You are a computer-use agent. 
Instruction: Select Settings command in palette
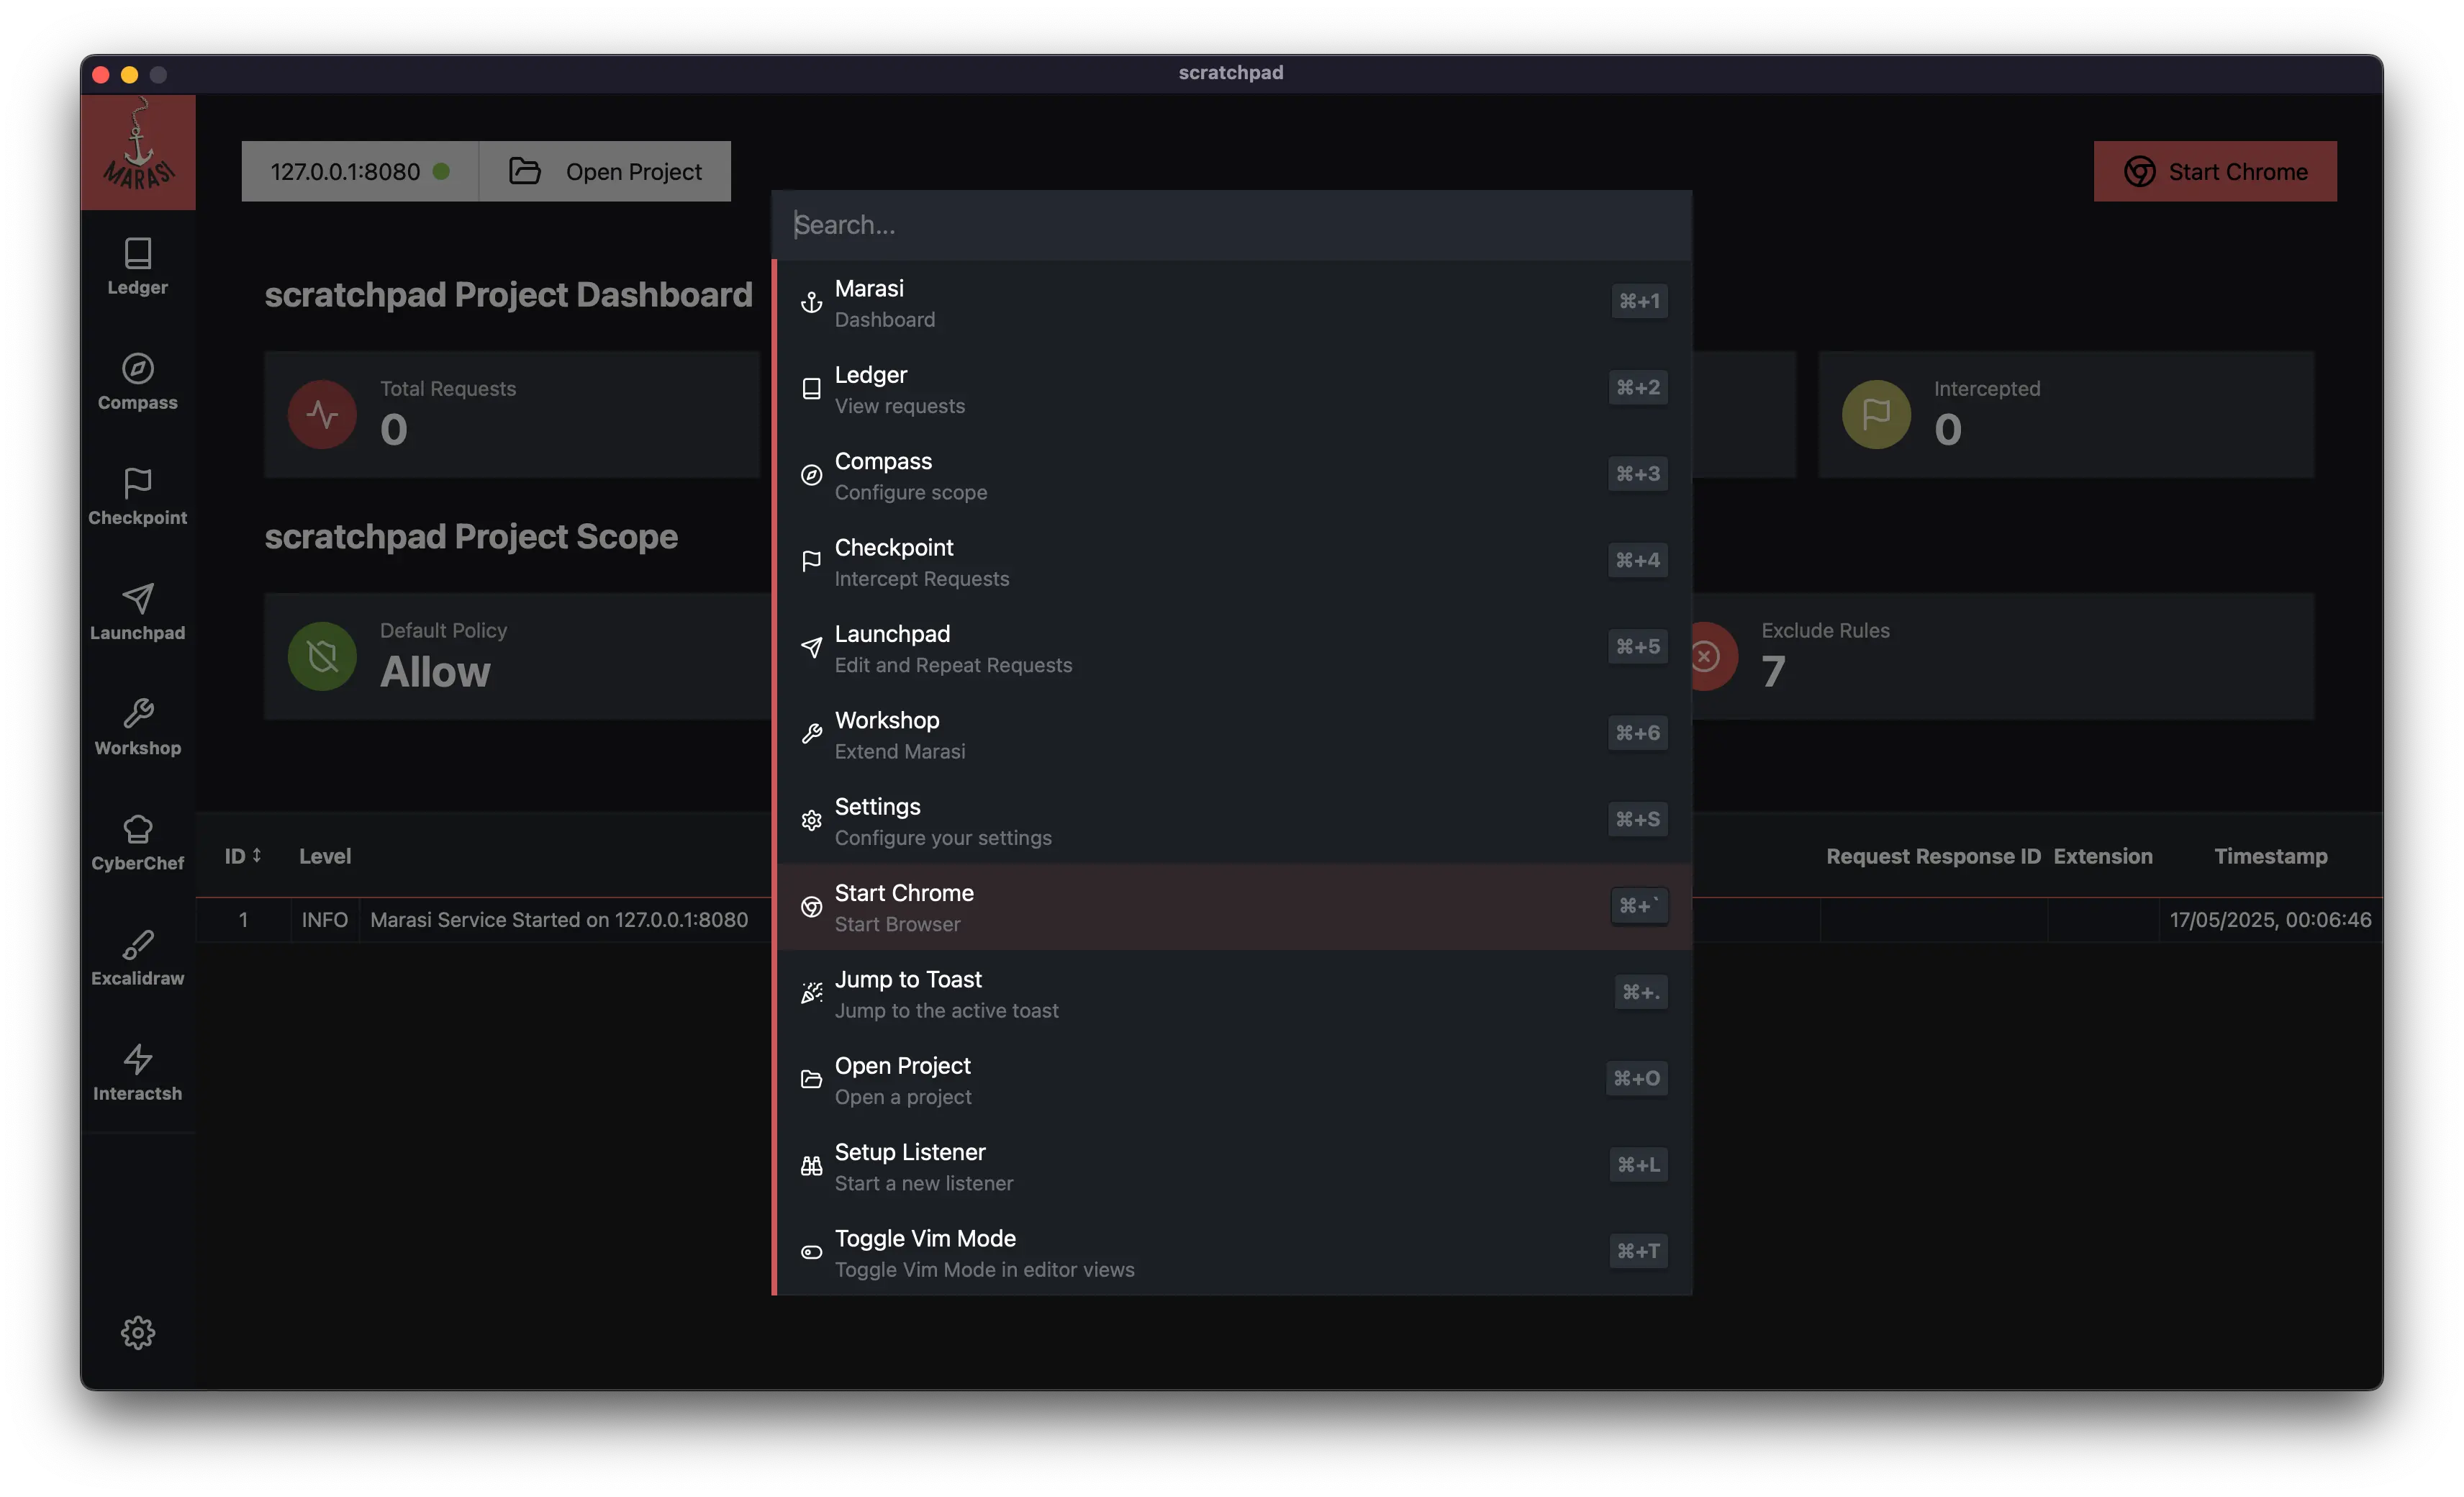pos(1234,821)
